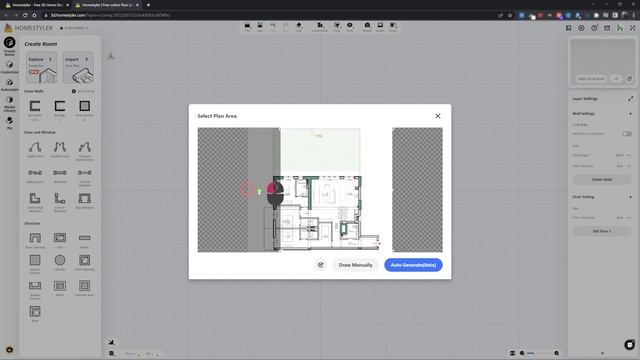Select the Corner Window tool

(60, 202)
